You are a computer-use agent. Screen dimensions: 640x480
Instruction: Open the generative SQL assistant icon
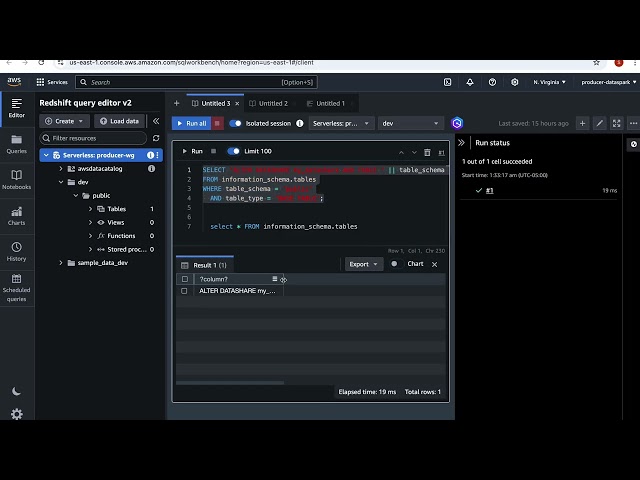click(x=457, y=123)
